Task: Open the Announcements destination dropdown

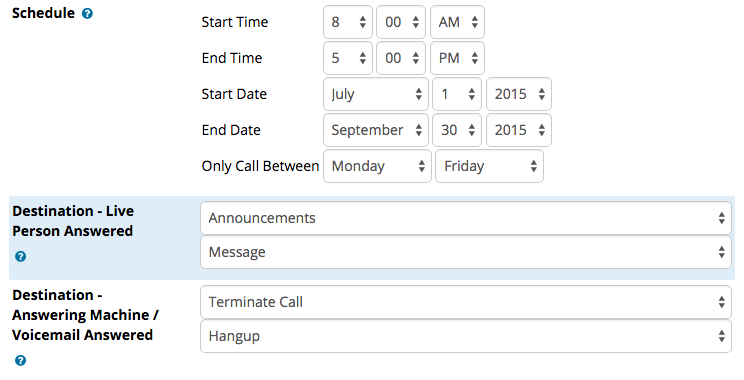Action: (466, 218)
